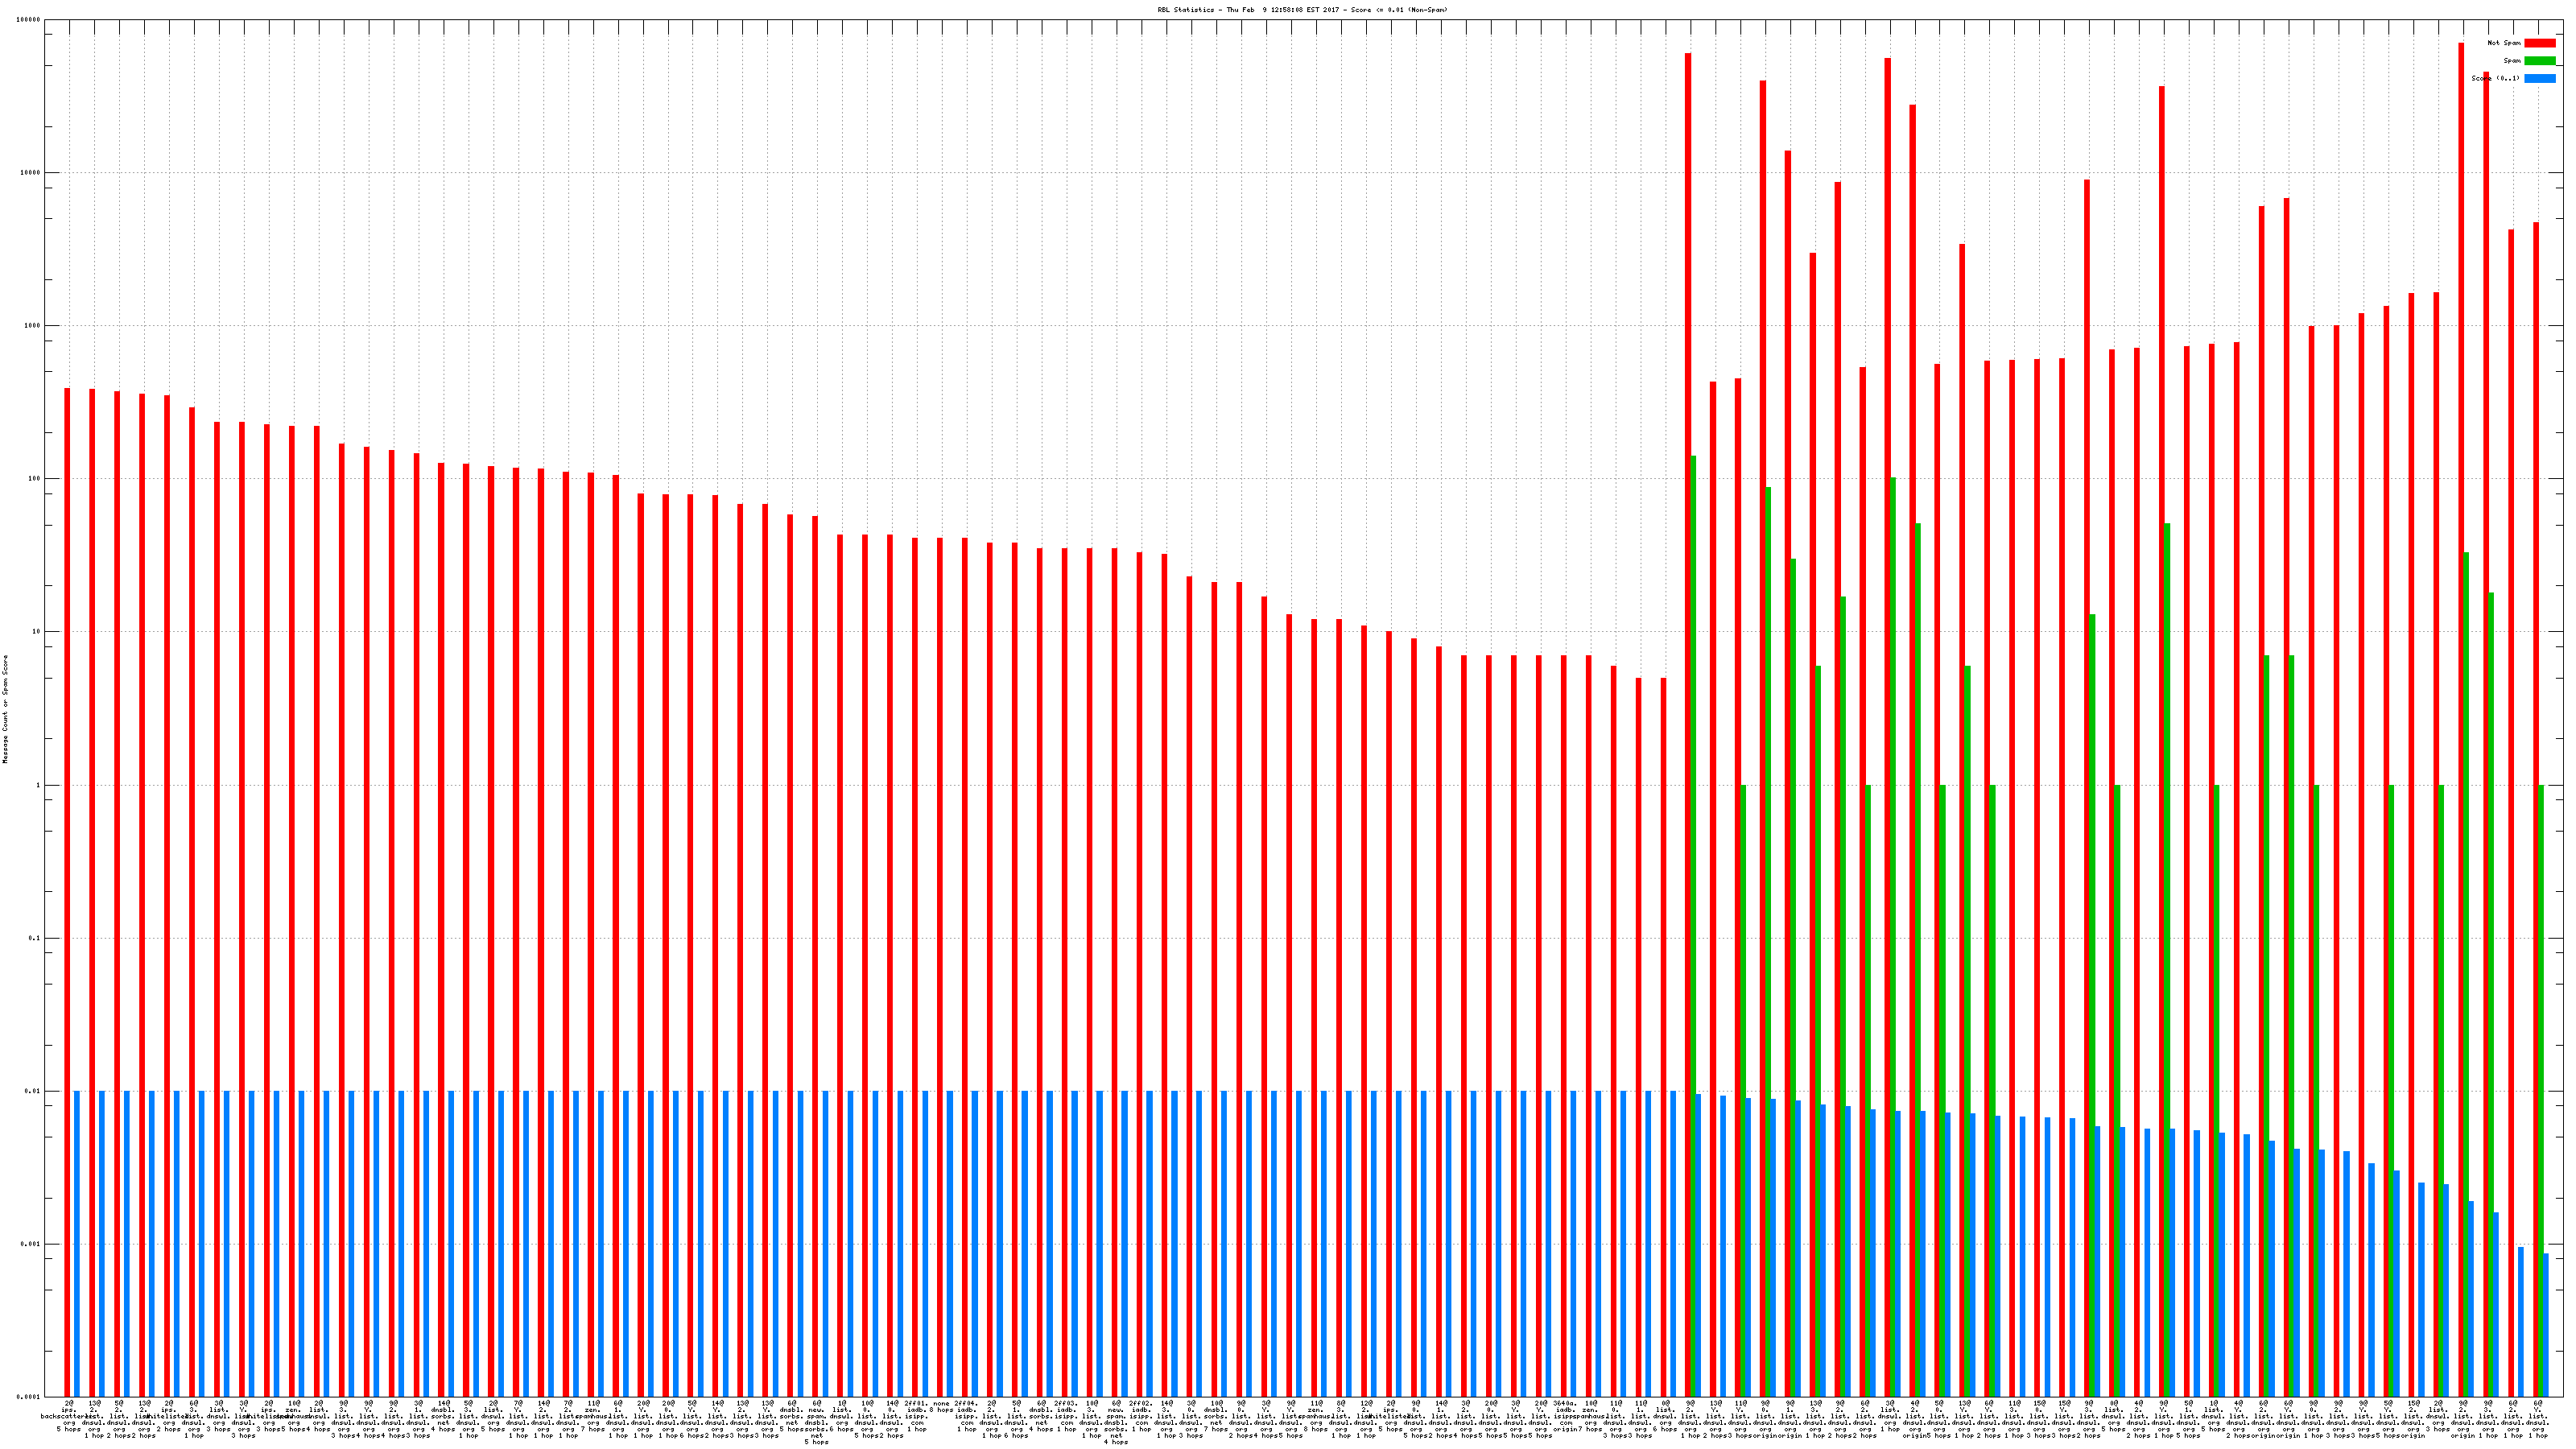Click the first 'ips.backscatterer.org 5 hops' x-axis label
The width and height of the screenshot is (2576, 1449).
pos(68,1416)
